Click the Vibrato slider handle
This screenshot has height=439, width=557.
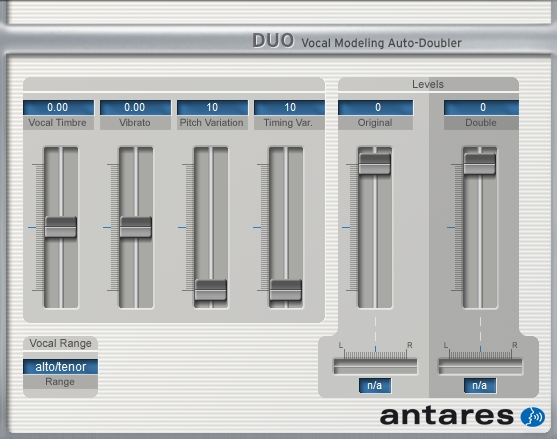point(136,227)
